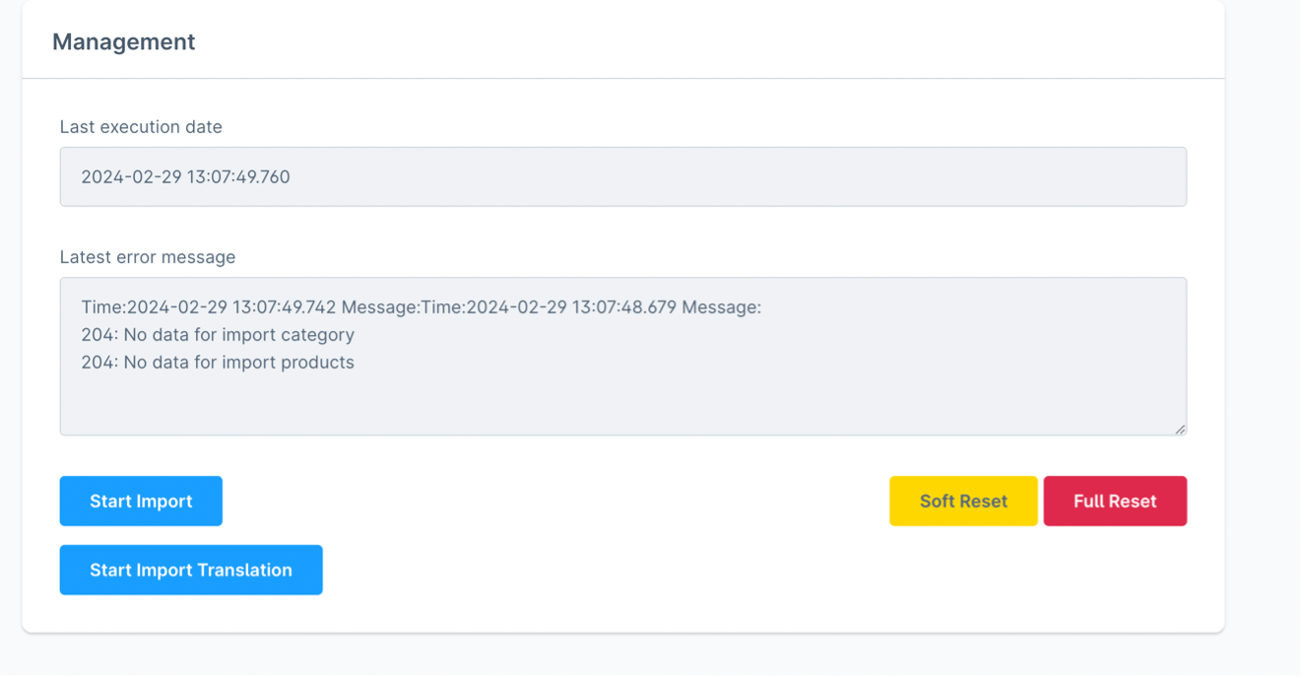
Task: Click the red Full Reset control
Action: [x=1115, y=501]
